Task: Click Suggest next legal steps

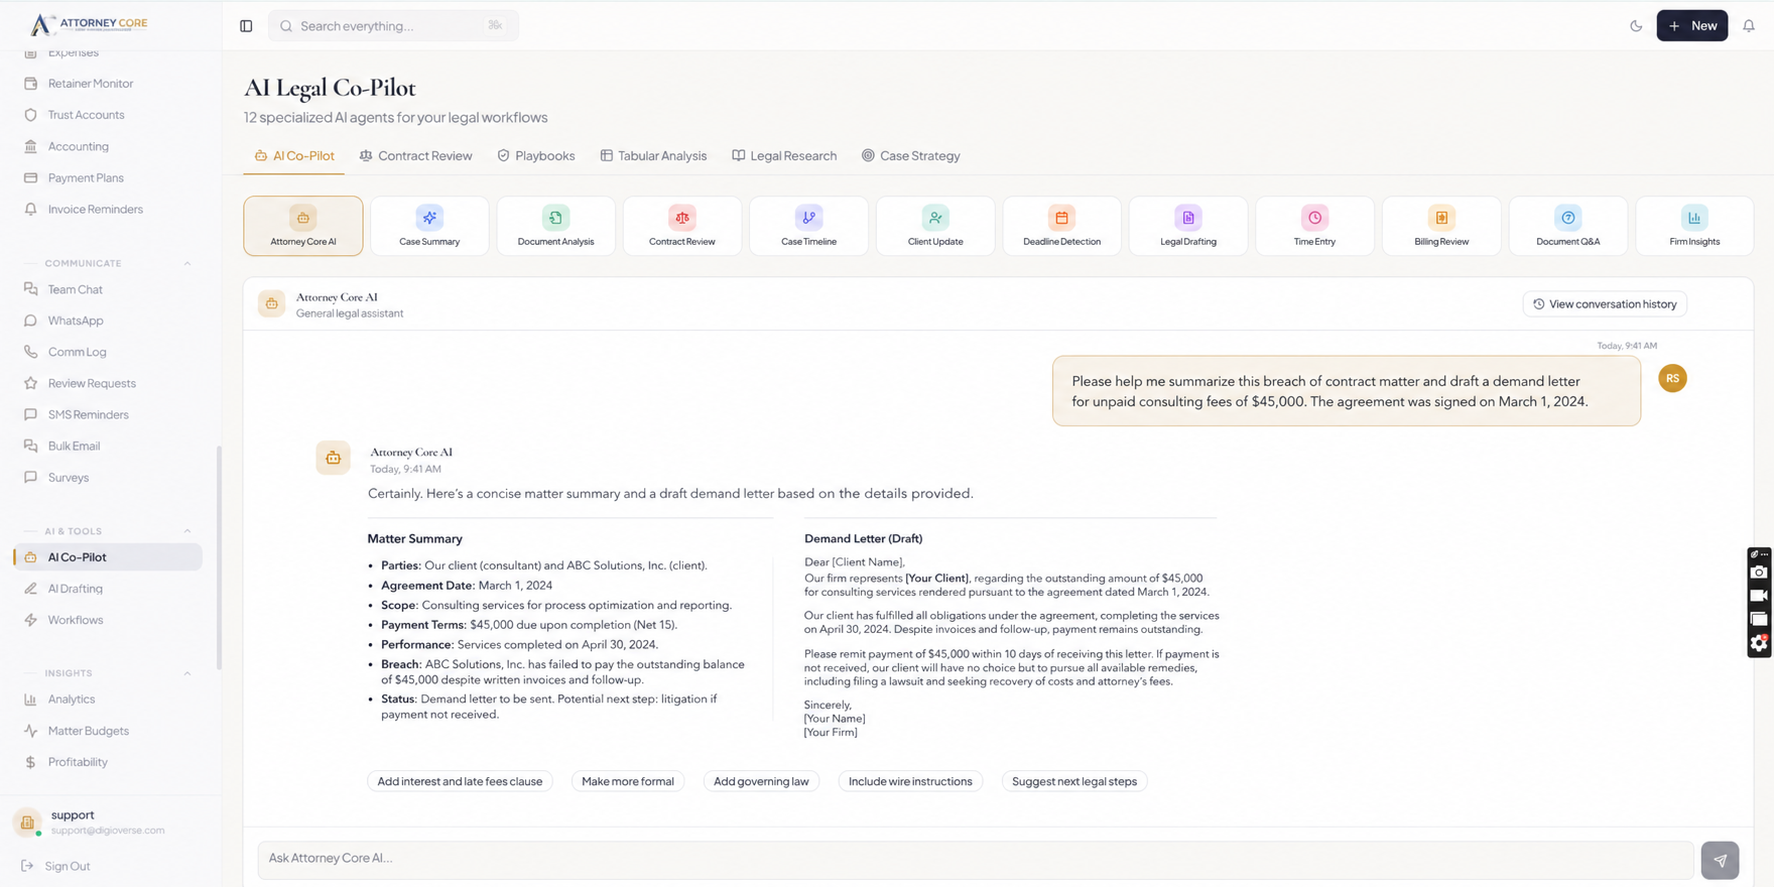Action: pyautogui.click(x=1074, y=782)
